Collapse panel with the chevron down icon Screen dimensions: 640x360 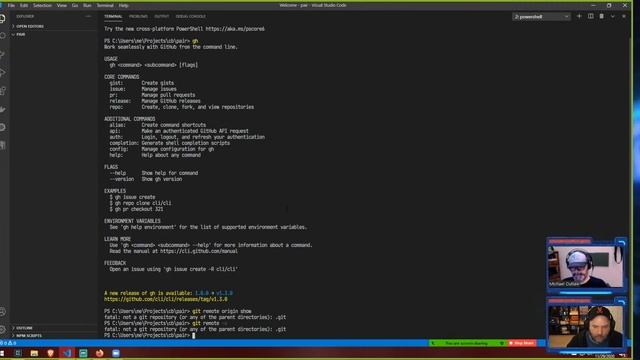(x=613, y=16)
